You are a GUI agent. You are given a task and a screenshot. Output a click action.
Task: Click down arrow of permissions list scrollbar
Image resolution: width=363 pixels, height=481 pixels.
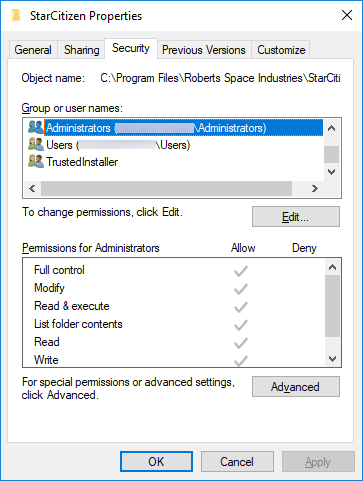[332, 359]
